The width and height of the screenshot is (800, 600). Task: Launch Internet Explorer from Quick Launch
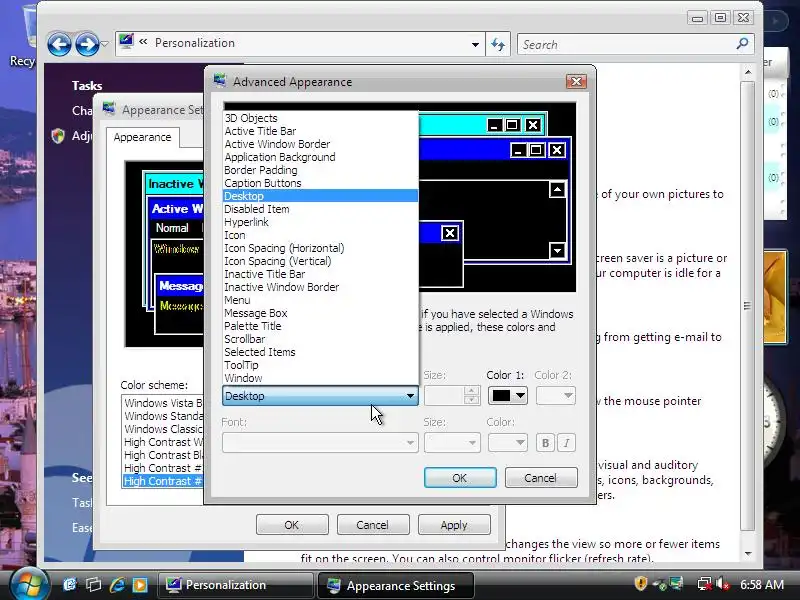117,585
